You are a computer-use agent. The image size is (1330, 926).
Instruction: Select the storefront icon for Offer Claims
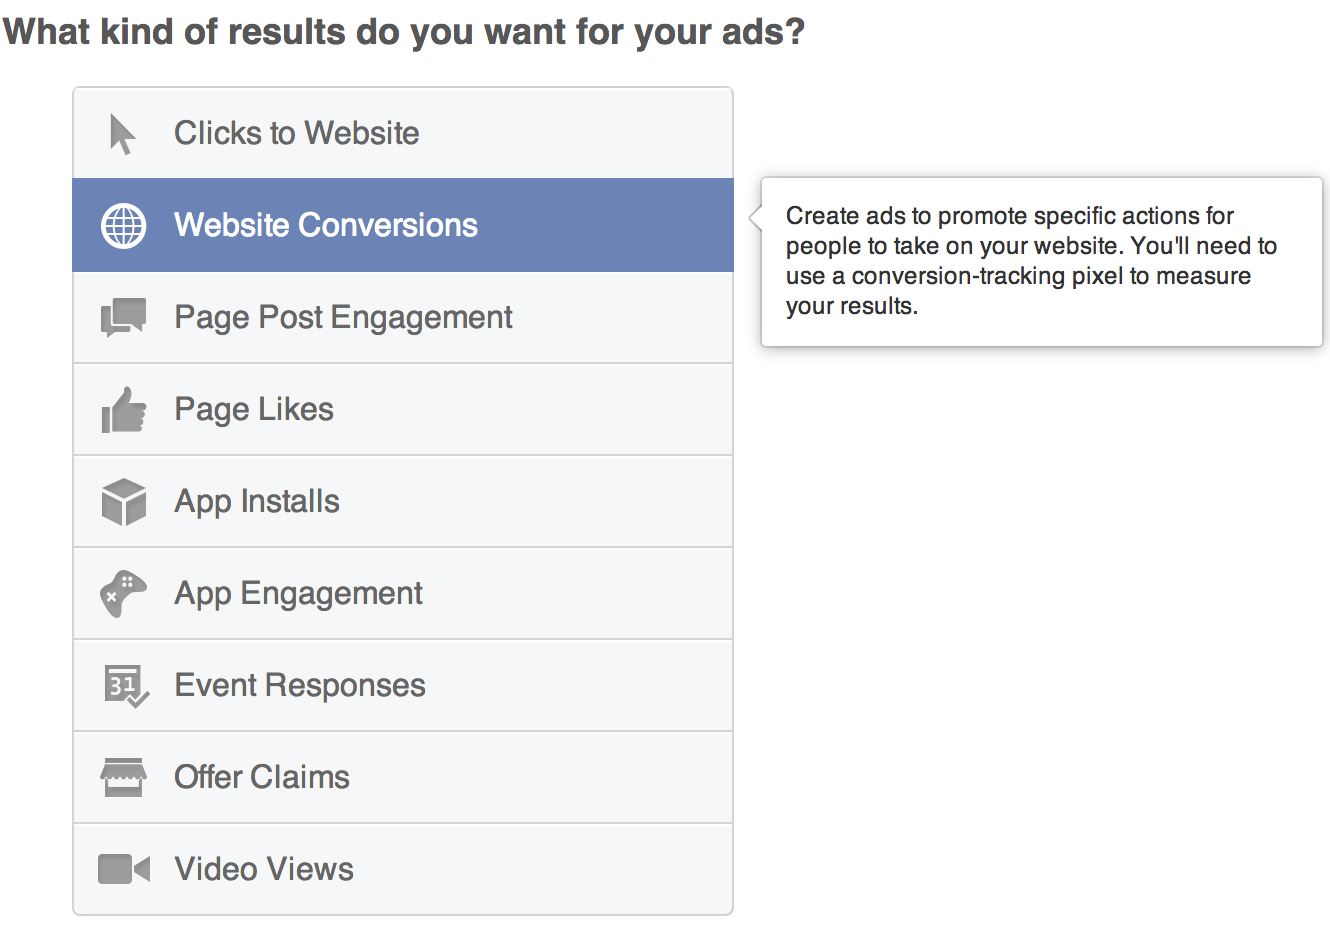coord(123,777)
